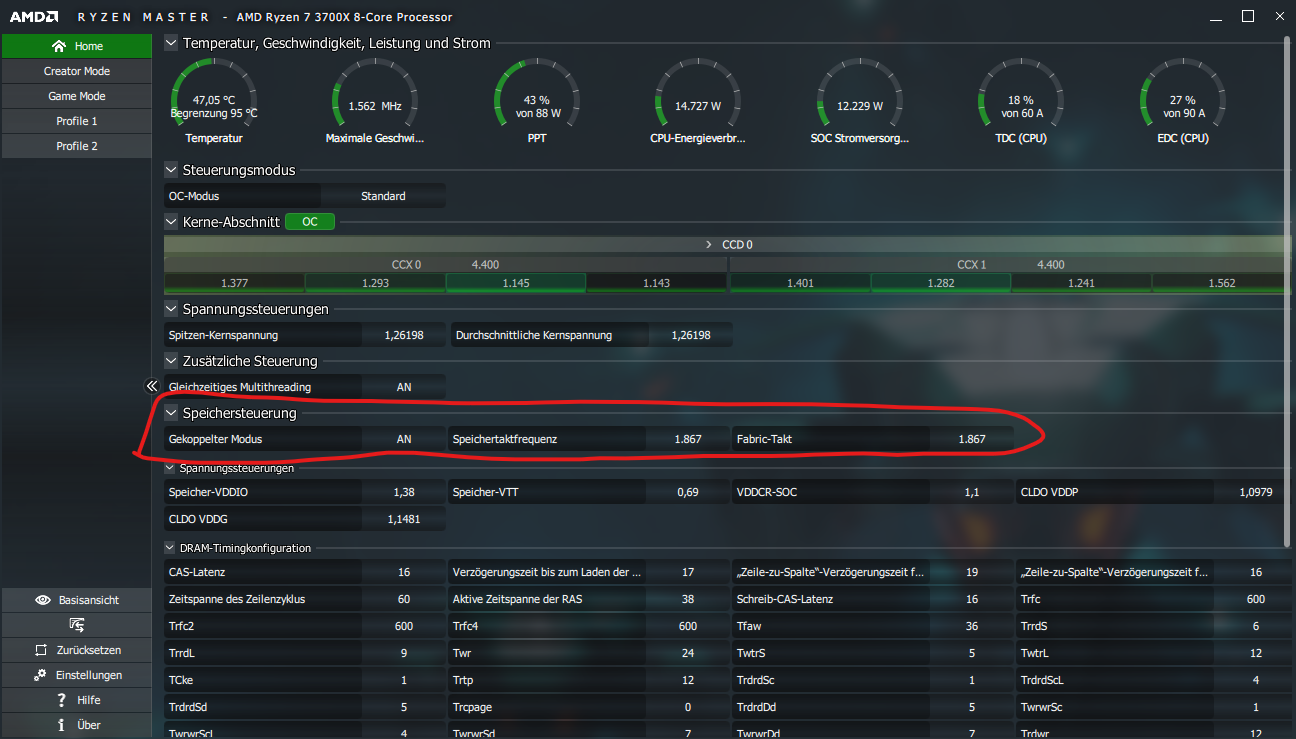Change OC-Modus Standard setting
The width and height of the screenshot is (1296, 739).
(383, 196)
